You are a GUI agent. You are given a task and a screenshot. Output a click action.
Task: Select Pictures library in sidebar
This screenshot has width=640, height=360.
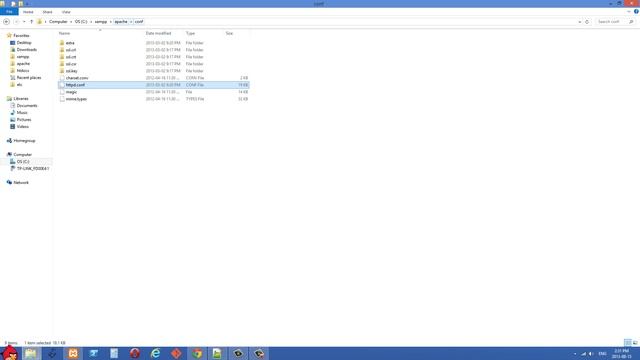coord(24,120)
